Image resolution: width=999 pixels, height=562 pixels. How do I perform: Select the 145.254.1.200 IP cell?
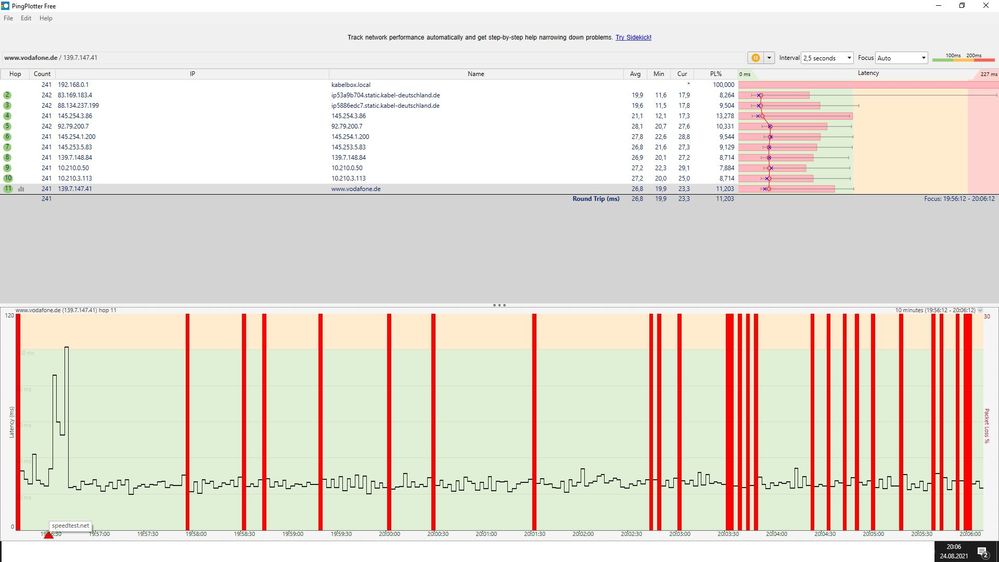tap(76, 137)
